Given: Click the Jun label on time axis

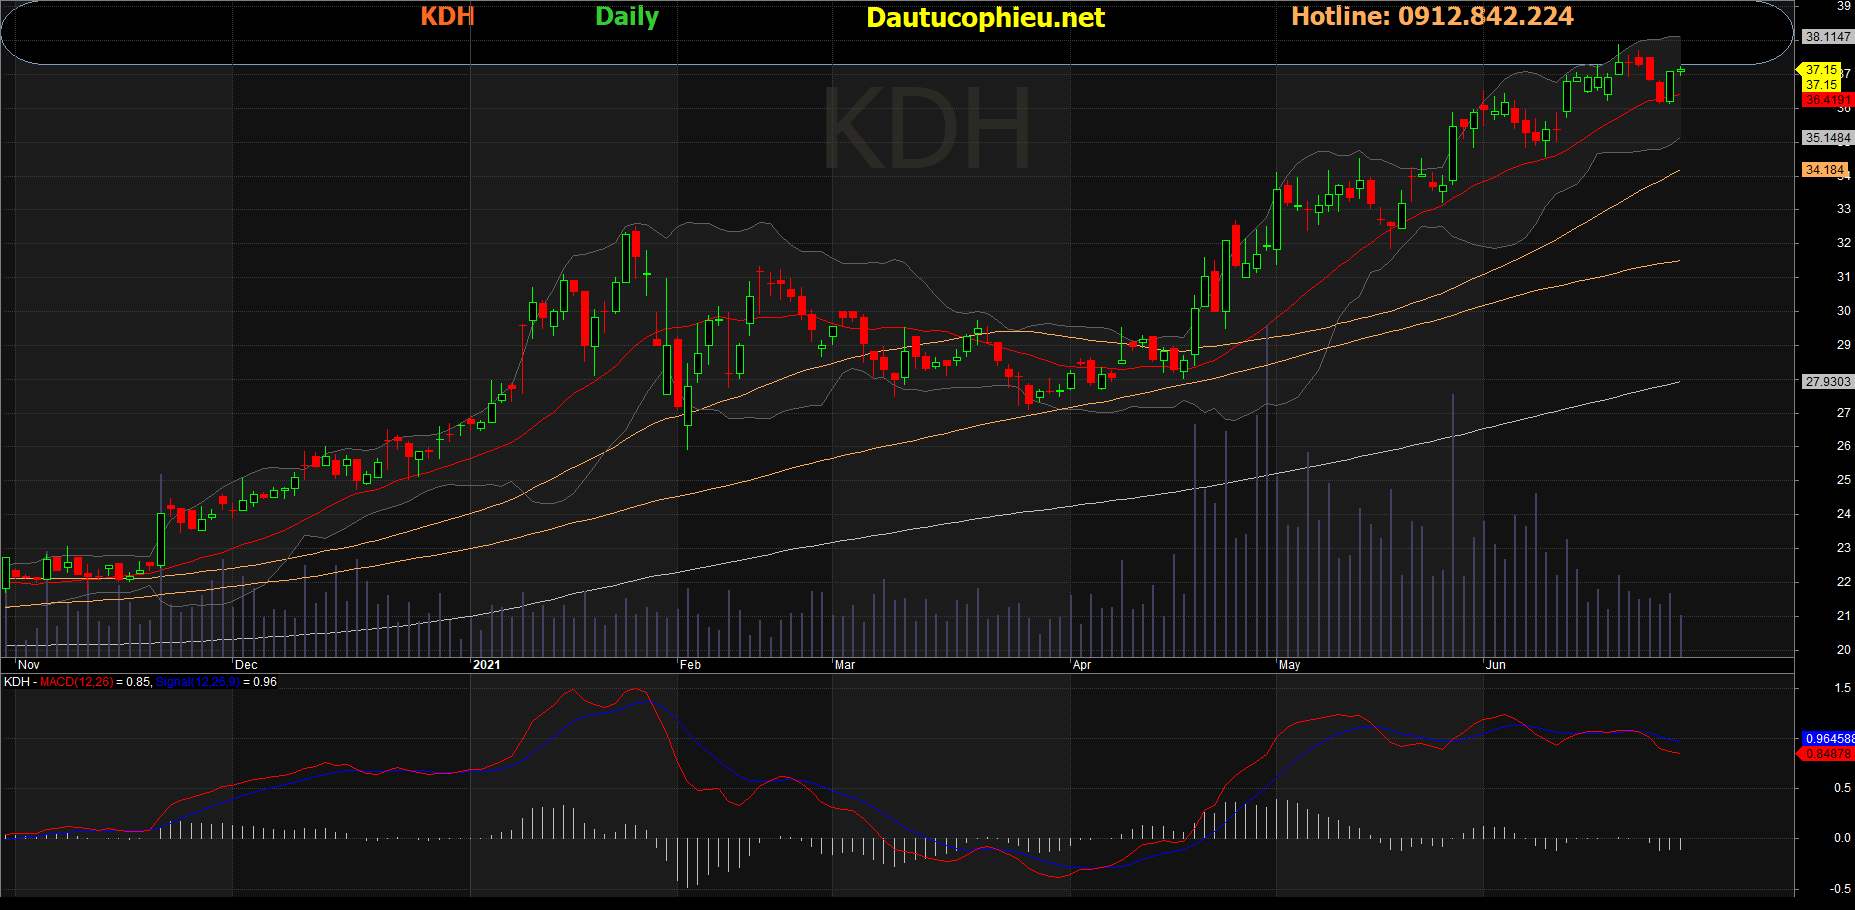Looking at the screenshot, I should point(1495,665).
